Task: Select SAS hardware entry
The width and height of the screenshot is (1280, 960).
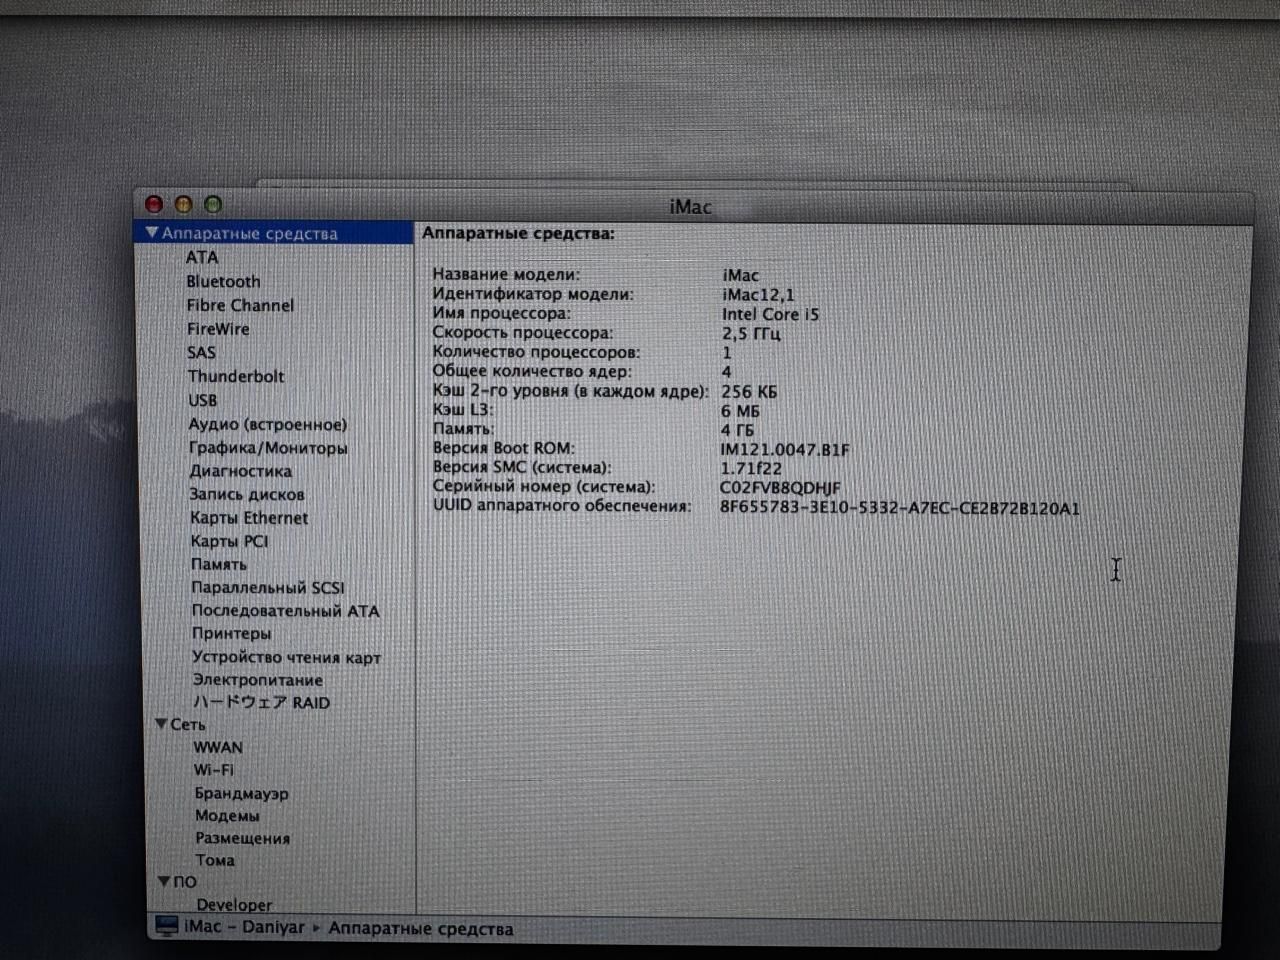Action: pyautogui.click(x=201, y=352)
